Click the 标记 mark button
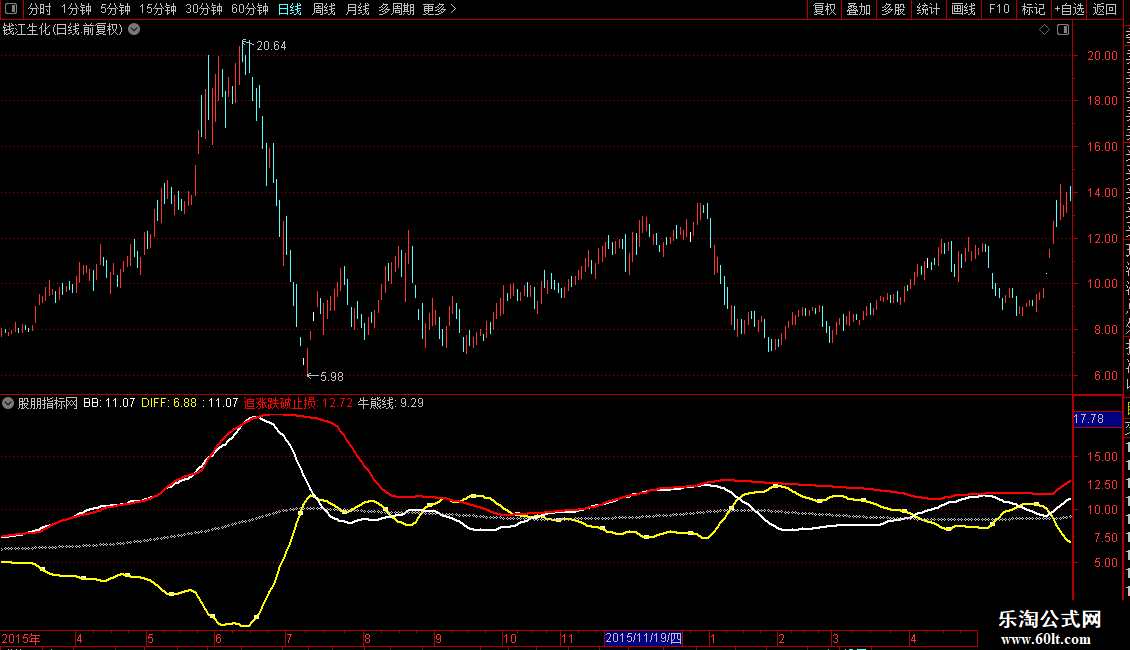Viewport: 1130px width, 650px height. click(1033, 9)
